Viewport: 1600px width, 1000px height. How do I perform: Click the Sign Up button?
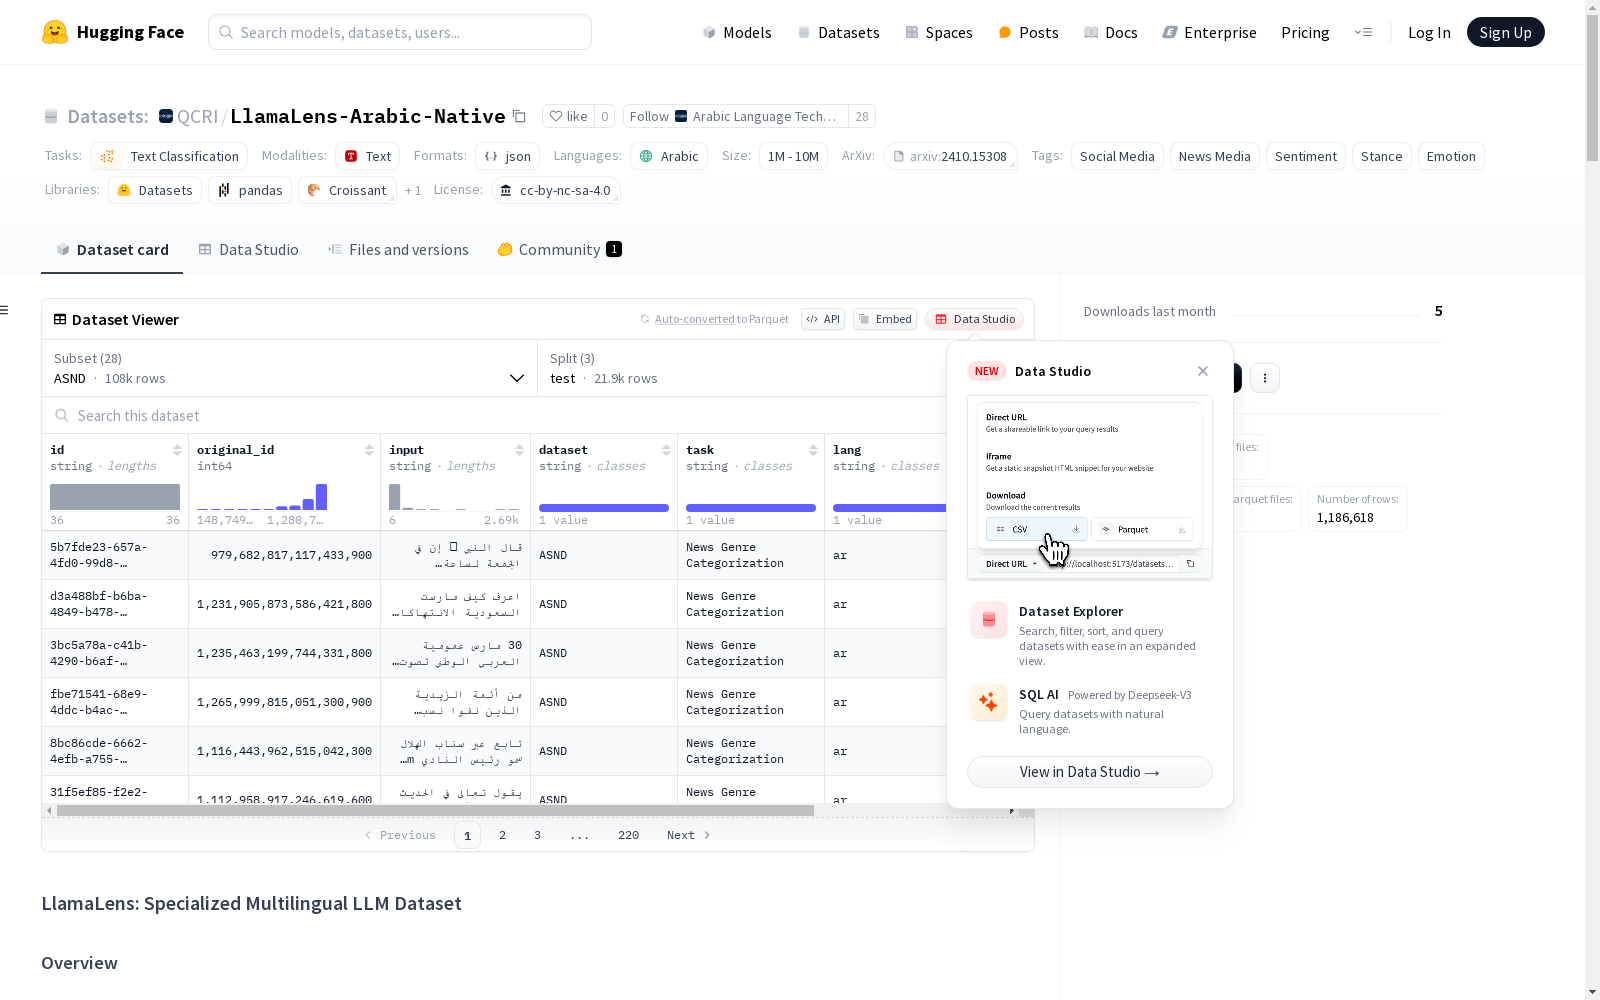pos(1505,32)
